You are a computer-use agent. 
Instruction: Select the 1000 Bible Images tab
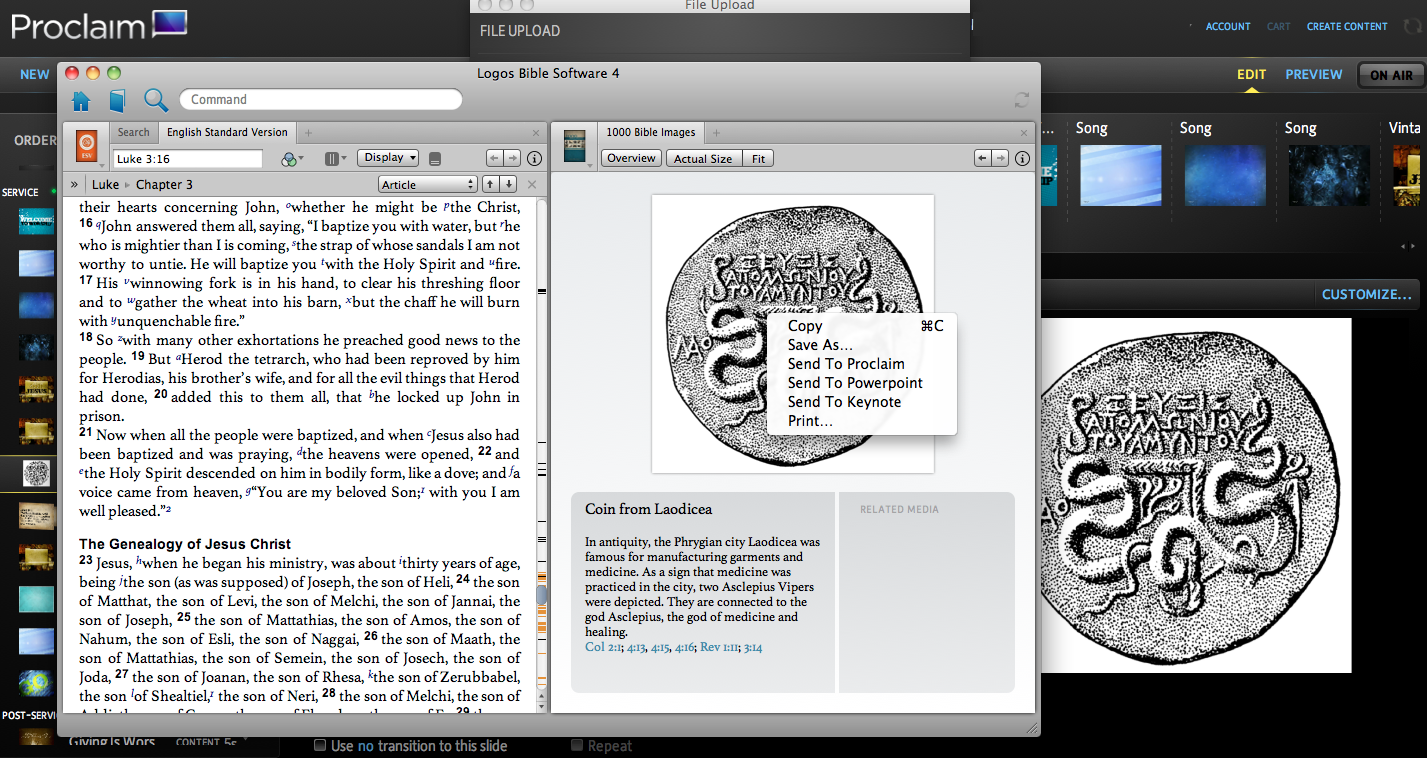(650, 132)
